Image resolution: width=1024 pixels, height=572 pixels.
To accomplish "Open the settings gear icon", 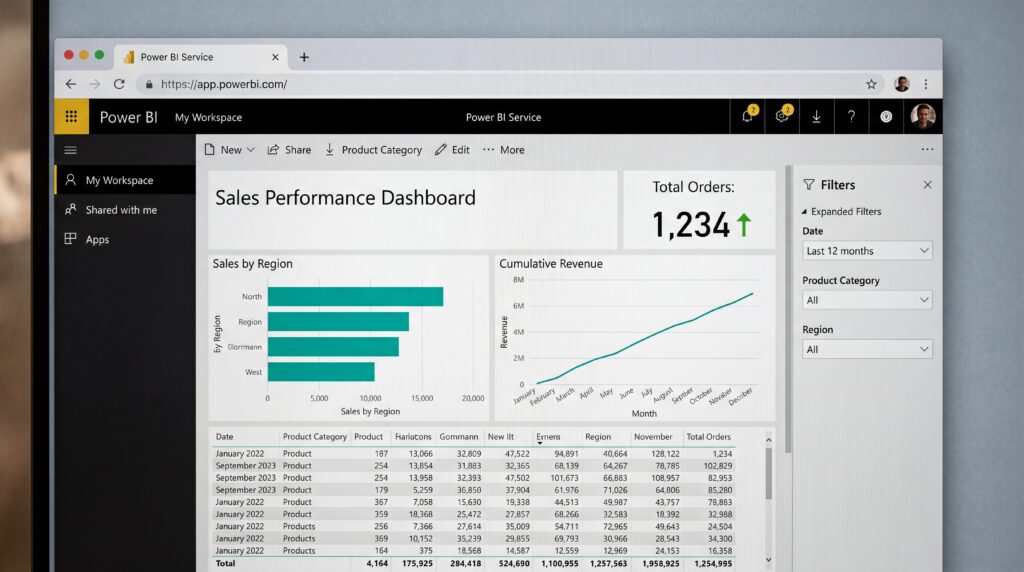I will point(782,116).
